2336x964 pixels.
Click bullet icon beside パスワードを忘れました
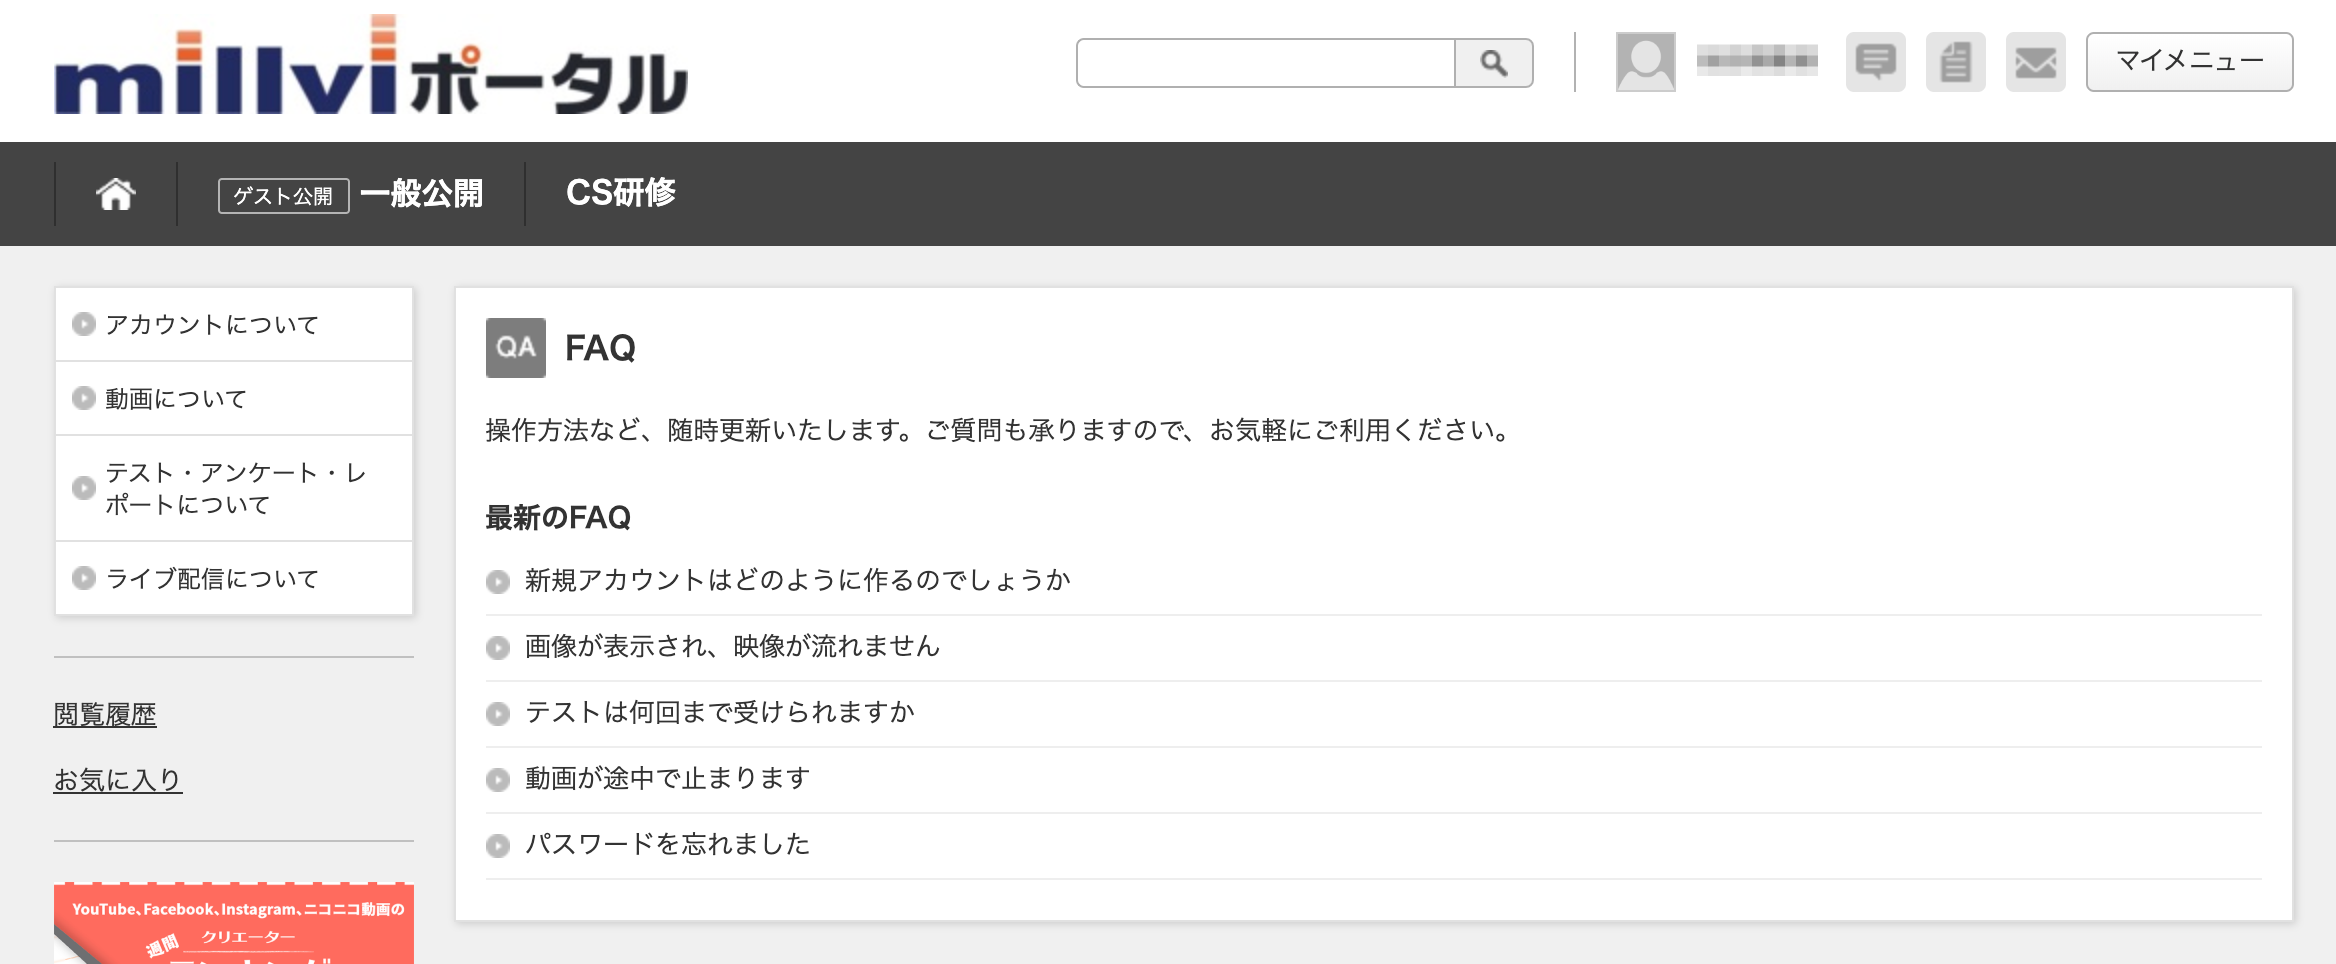[498, 846]
